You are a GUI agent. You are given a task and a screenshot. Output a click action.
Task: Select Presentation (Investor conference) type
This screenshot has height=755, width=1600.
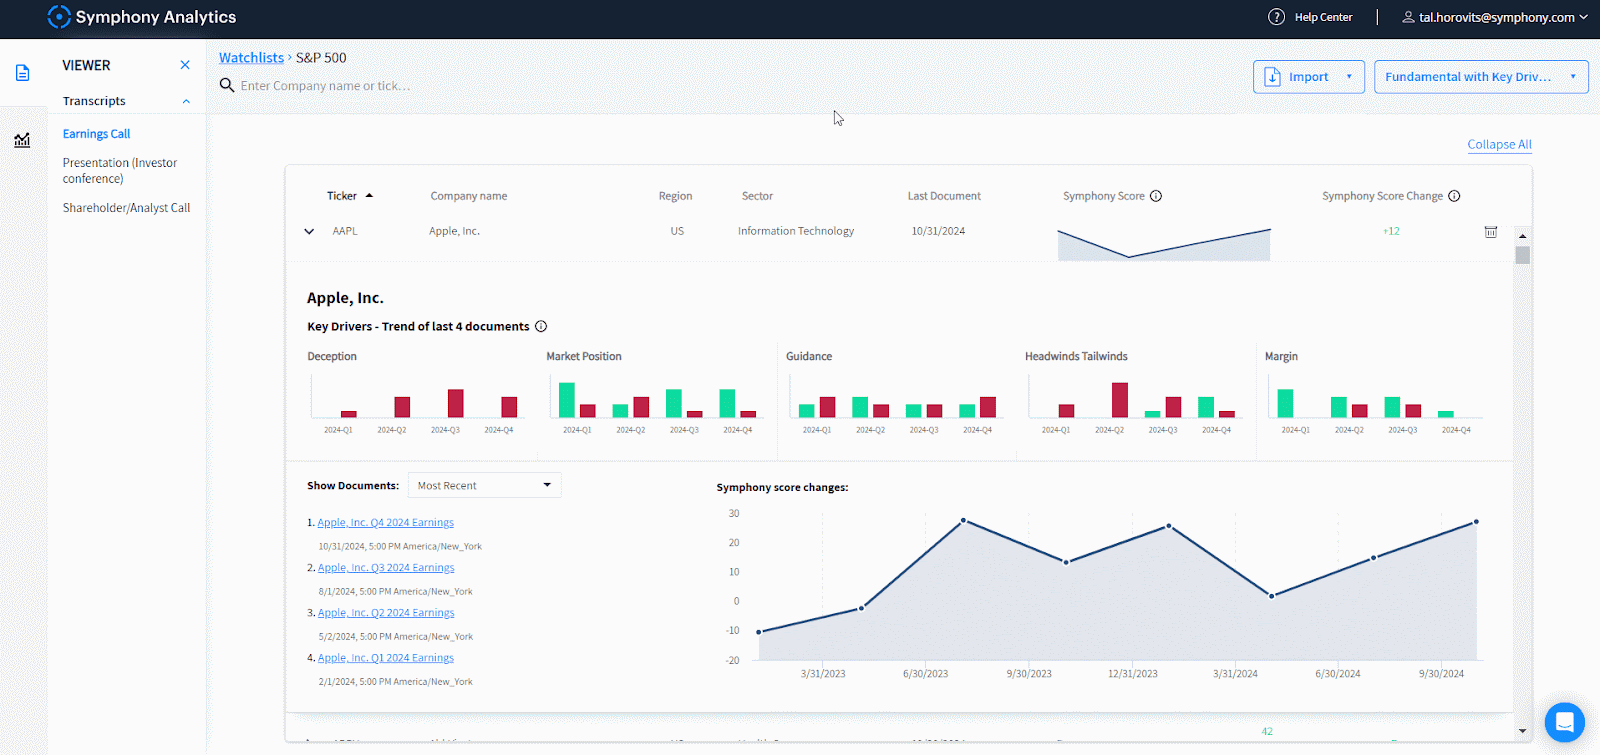(120, 171)
